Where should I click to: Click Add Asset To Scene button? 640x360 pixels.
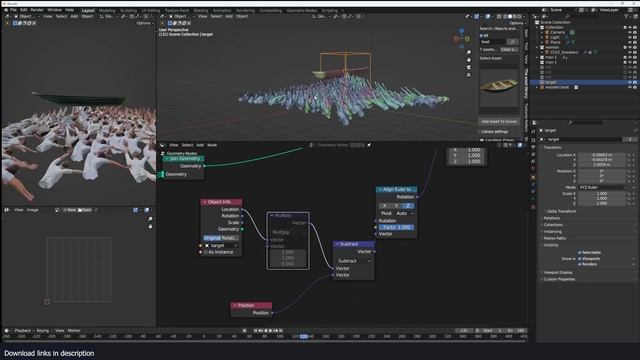click(499, 122)
